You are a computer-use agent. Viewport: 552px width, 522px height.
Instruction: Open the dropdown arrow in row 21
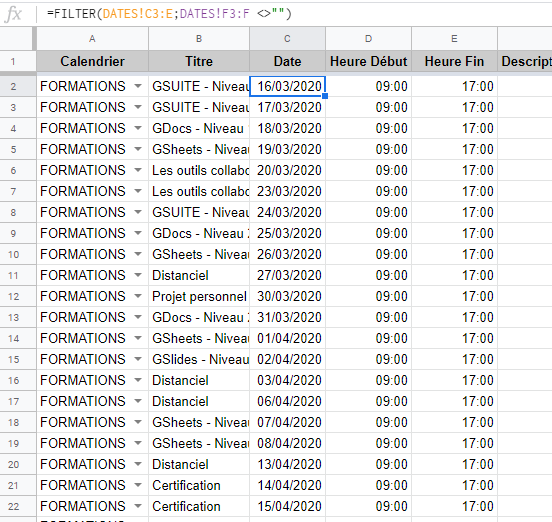[138, 485]
